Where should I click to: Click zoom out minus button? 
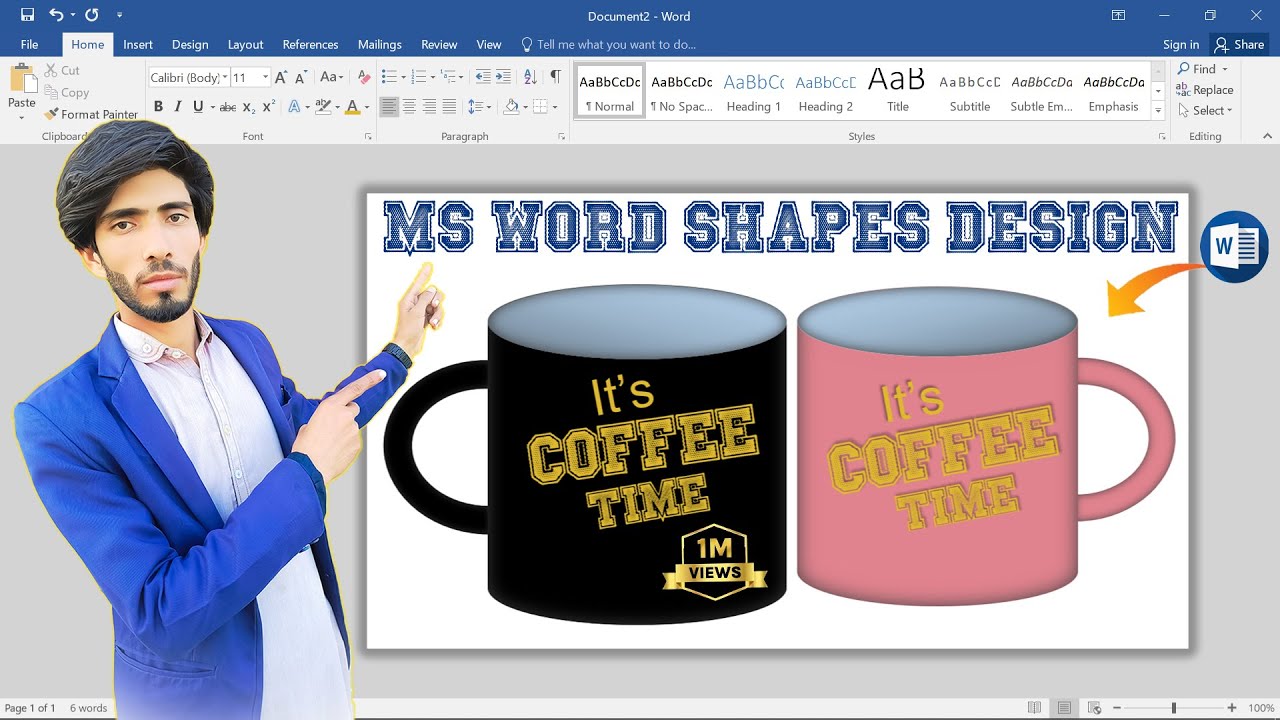coord(1117,708)
